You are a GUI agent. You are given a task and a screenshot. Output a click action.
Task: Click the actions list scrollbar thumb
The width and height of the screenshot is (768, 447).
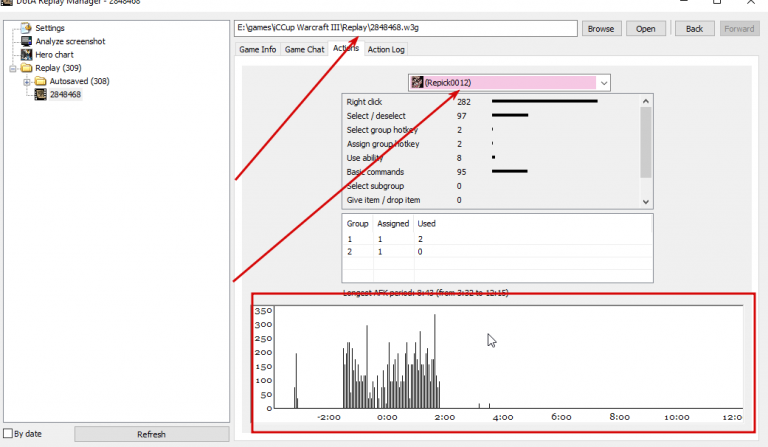[646, 142]
